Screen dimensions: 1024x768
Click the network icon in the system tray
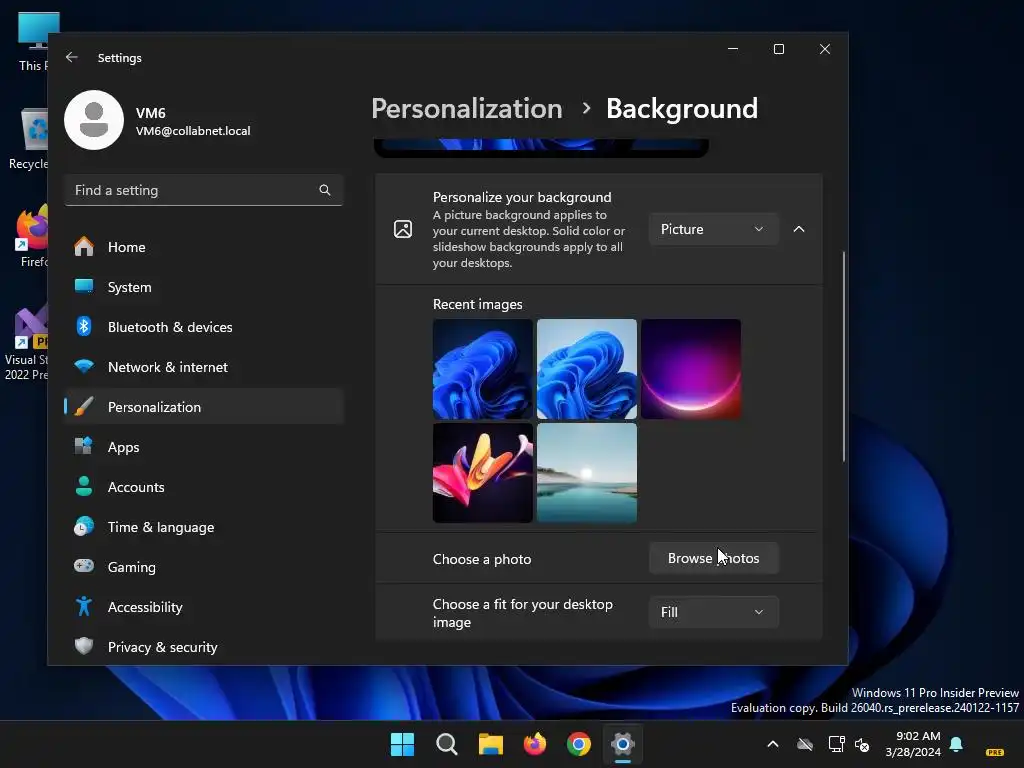click(x=836, y=744)
